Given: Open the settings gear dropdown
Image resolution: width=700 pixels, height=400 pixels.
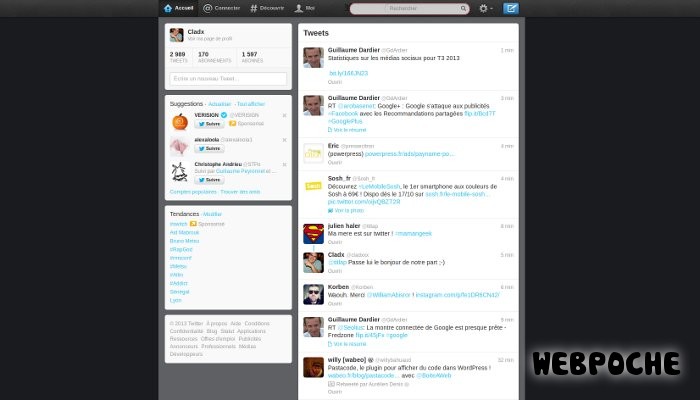Looking at the screenshot, I should pos(486,8).
